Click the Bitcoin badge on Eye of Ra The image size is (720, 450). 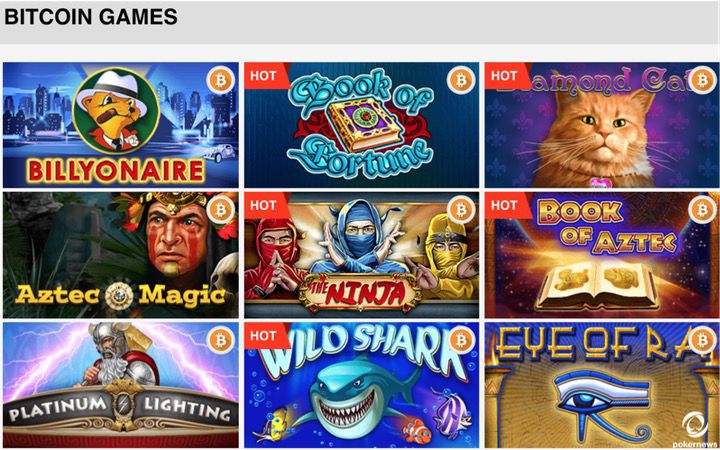click(702, 340)
